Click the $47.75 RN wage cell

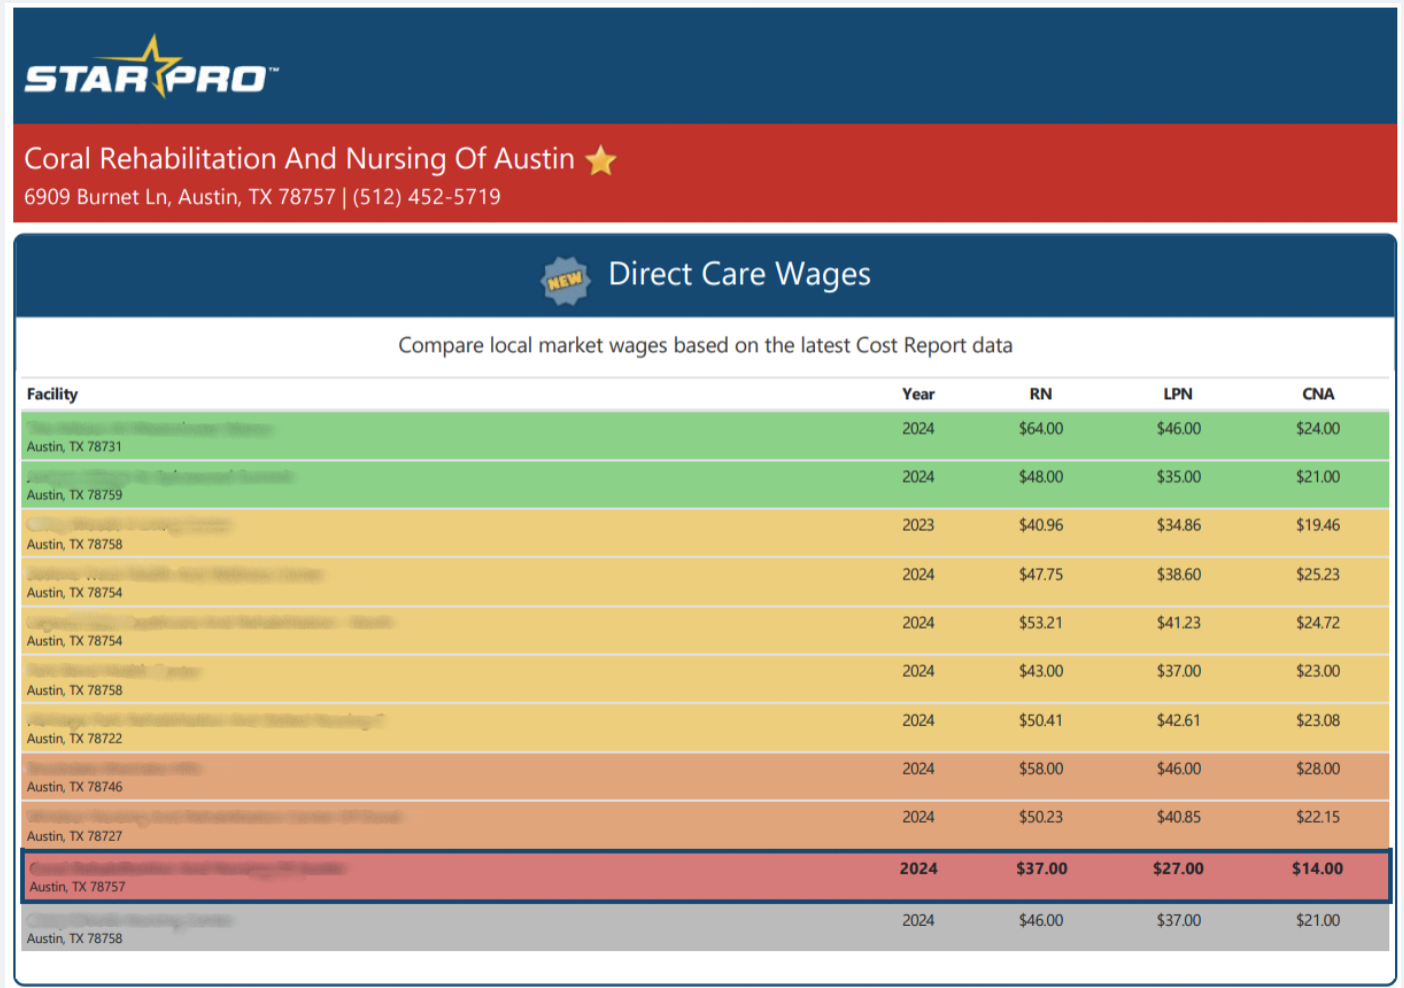point(1041,575)
